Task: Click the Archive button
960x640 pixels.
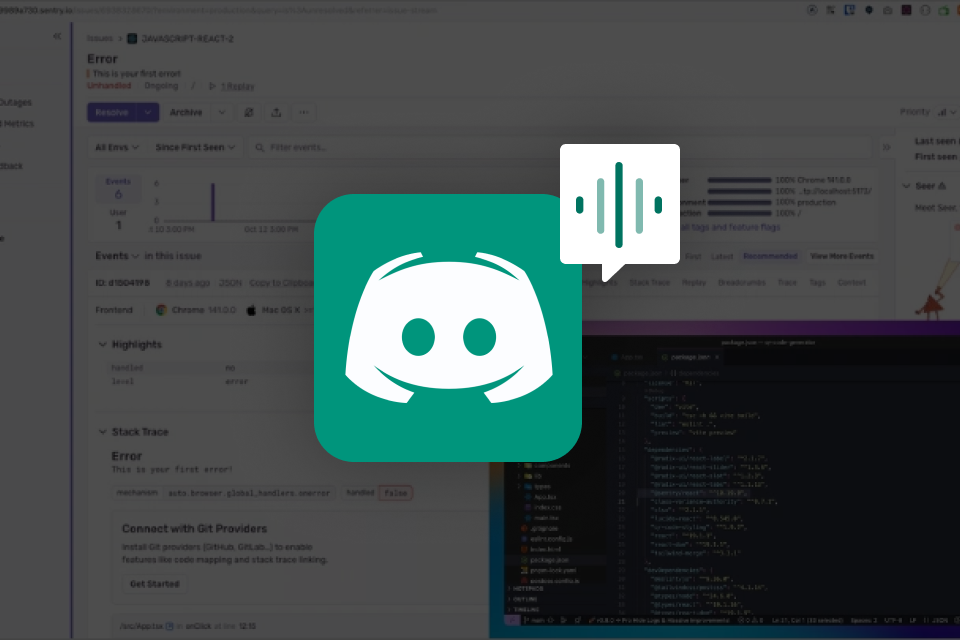Action: pyautogui.click(x=186, y=112)
